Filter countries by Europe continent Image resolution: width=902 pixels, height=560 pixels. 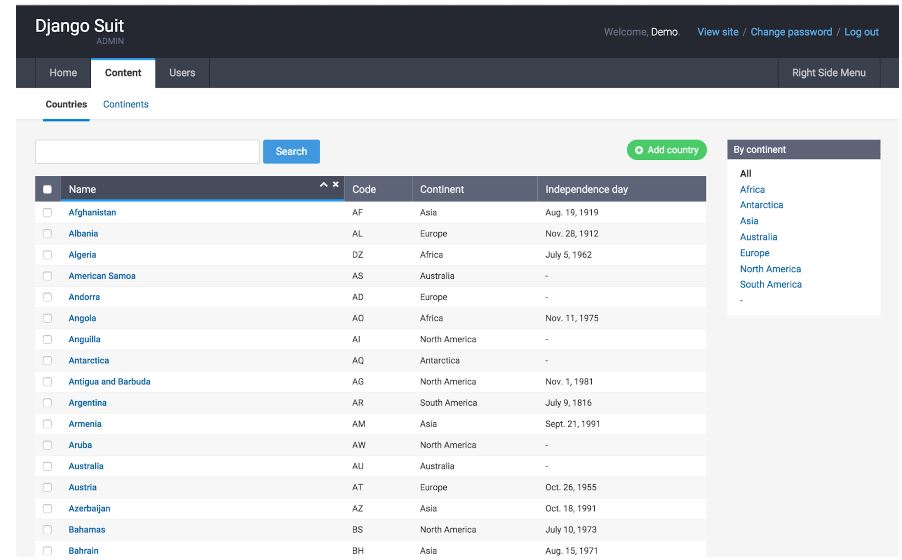tap(755, 253)
